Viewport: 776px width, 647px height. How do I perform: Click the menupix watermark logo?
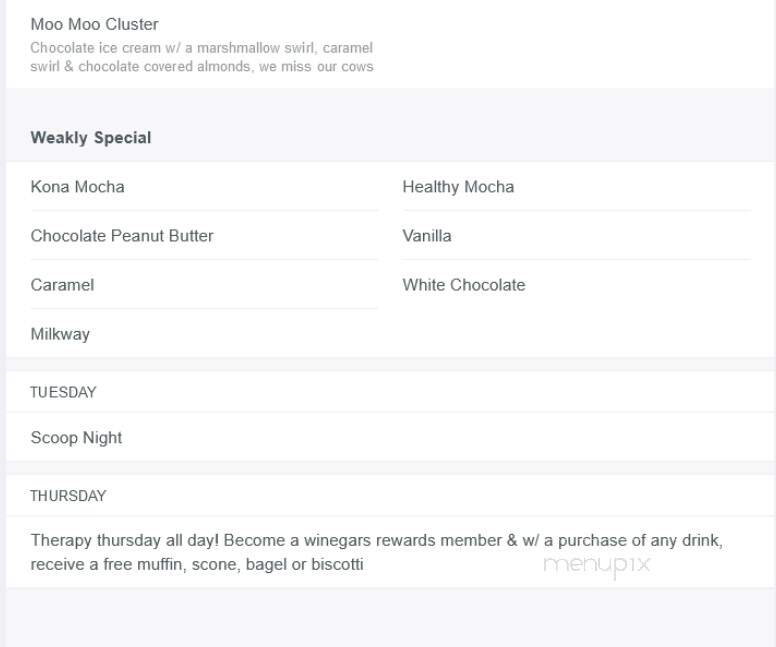[597, 565]
